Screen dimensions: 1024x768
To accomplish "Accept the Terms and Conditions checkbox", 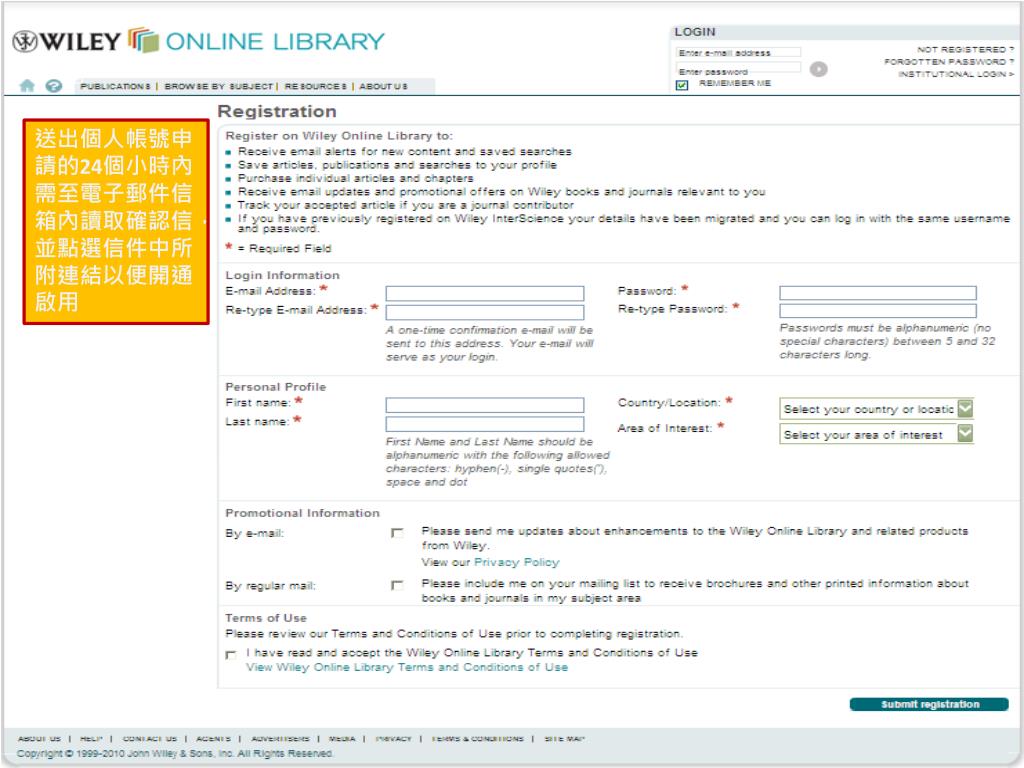I will click(x=231, y=654).
